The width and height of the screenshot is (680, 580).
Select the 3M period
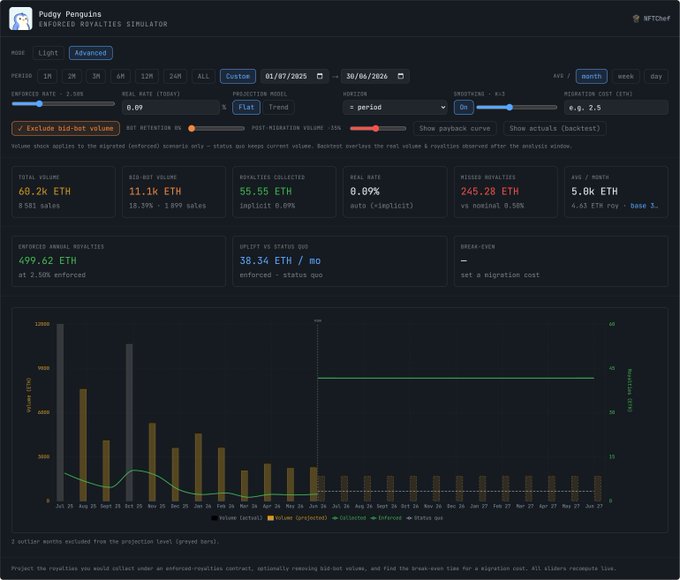(96, 76)
